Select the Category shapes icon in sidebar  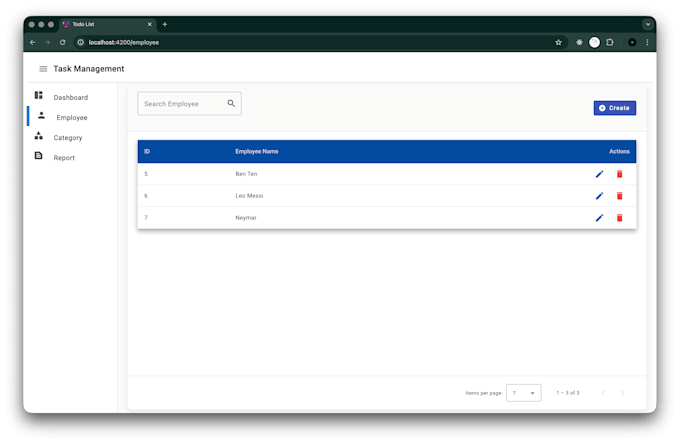pyautogui.click(x=39, y=136)
